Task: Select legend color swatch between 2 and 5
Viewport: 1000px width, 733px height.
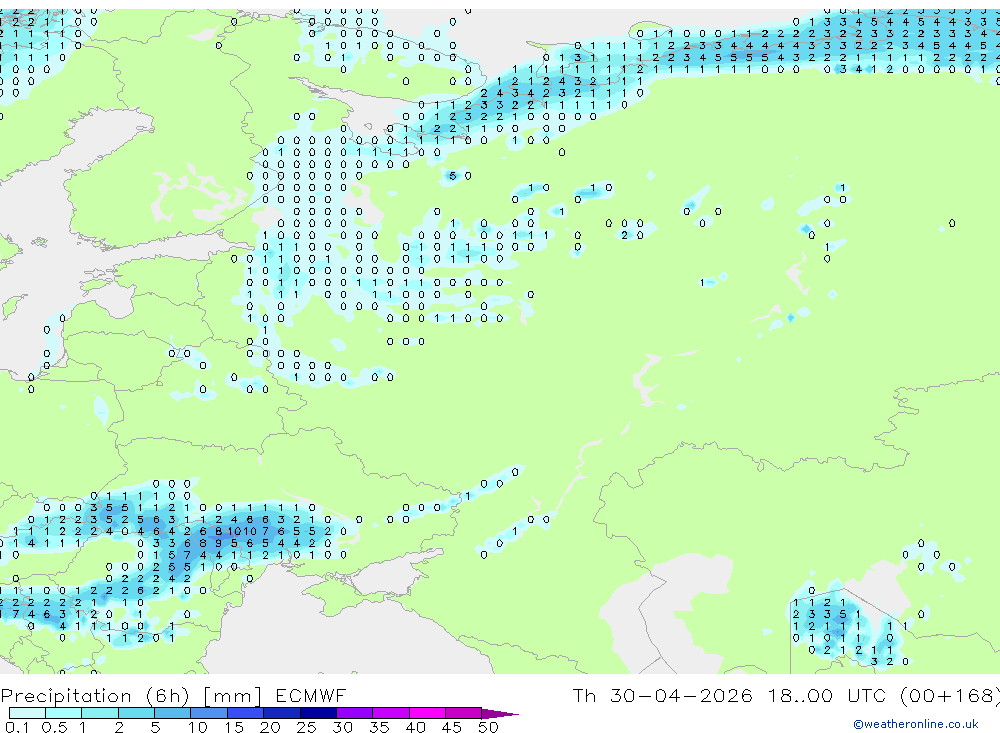Action: (x=136, y=713)
